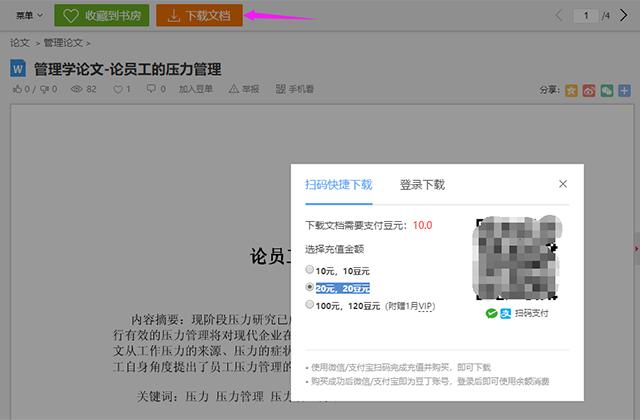
Task: Click 加入豆单 link
Action: pos(196,89)
